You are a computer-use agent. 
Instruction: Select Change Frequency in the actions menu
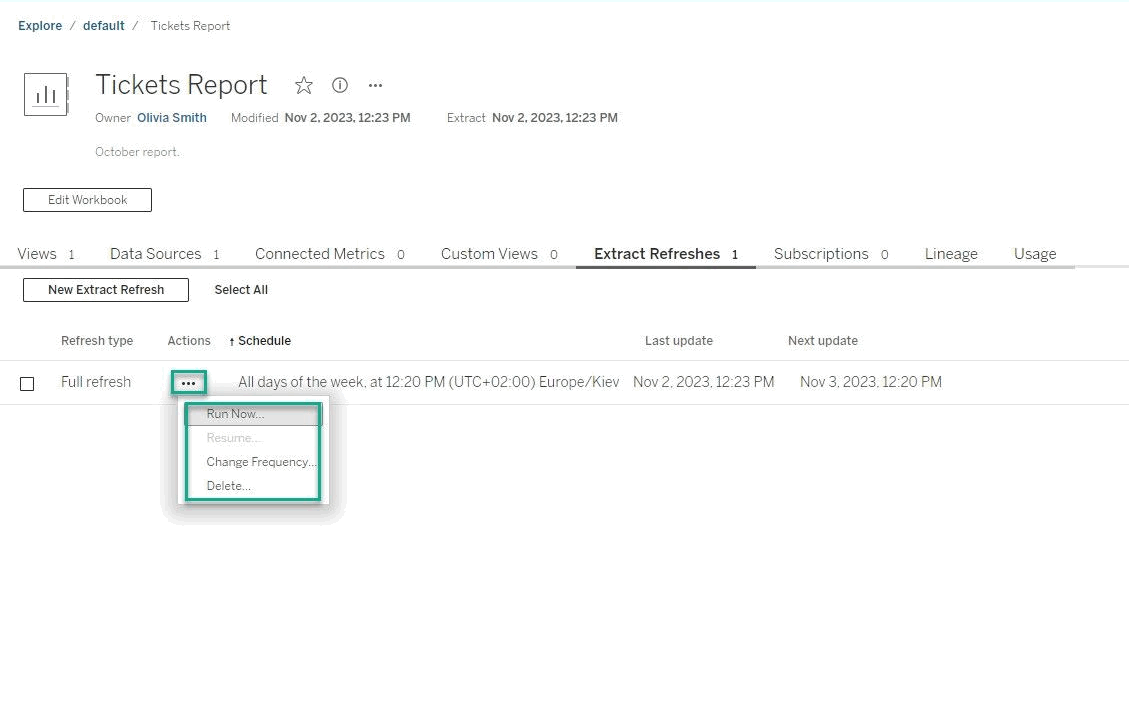click(x=261, y=462)
